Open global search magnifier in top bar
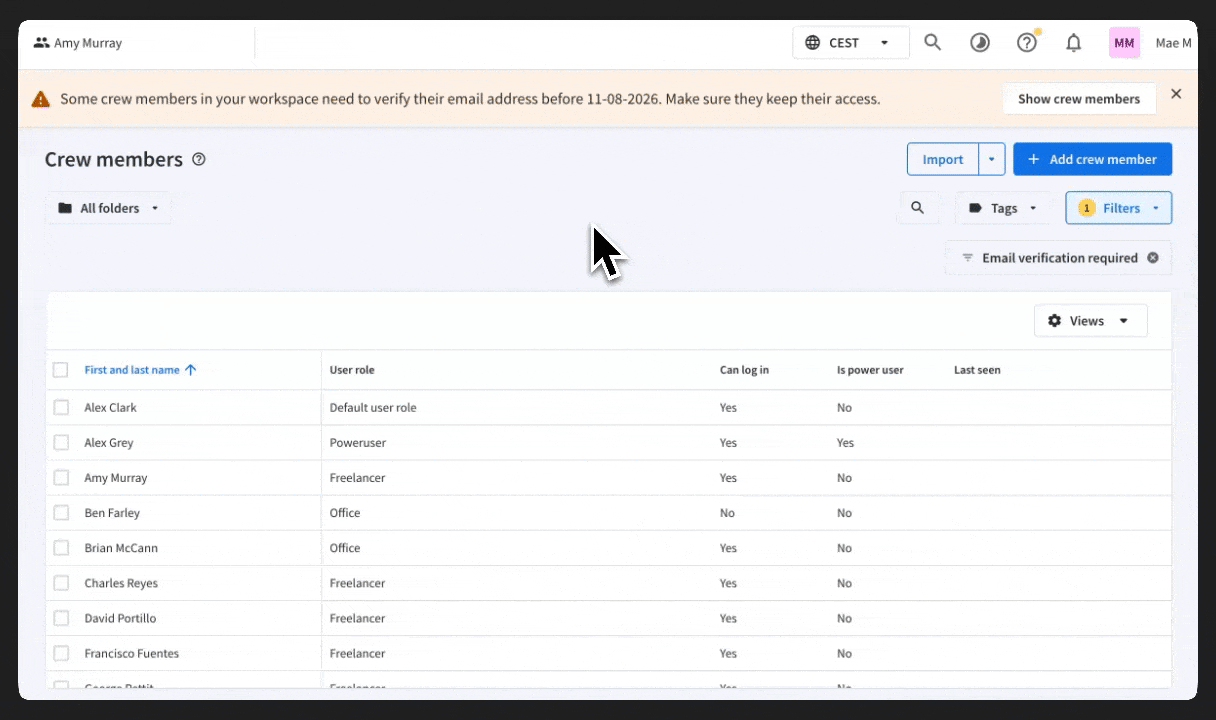 tap(932, 43)
